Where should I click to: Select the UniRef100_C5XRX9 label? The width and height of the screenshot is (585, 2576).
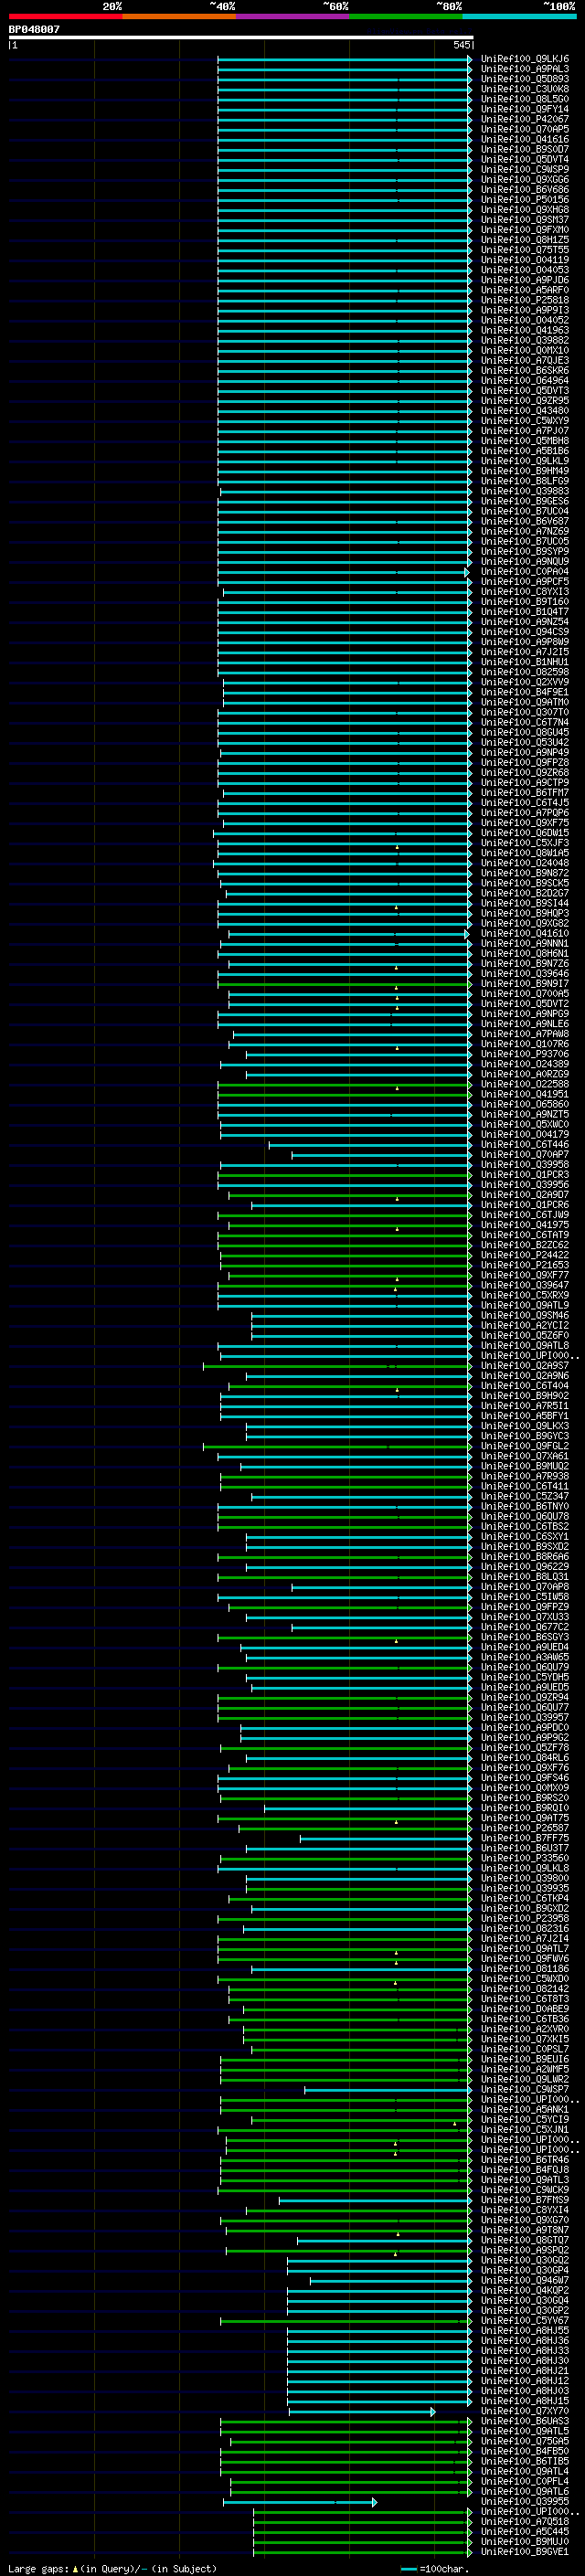click(x=524, y=1295)
